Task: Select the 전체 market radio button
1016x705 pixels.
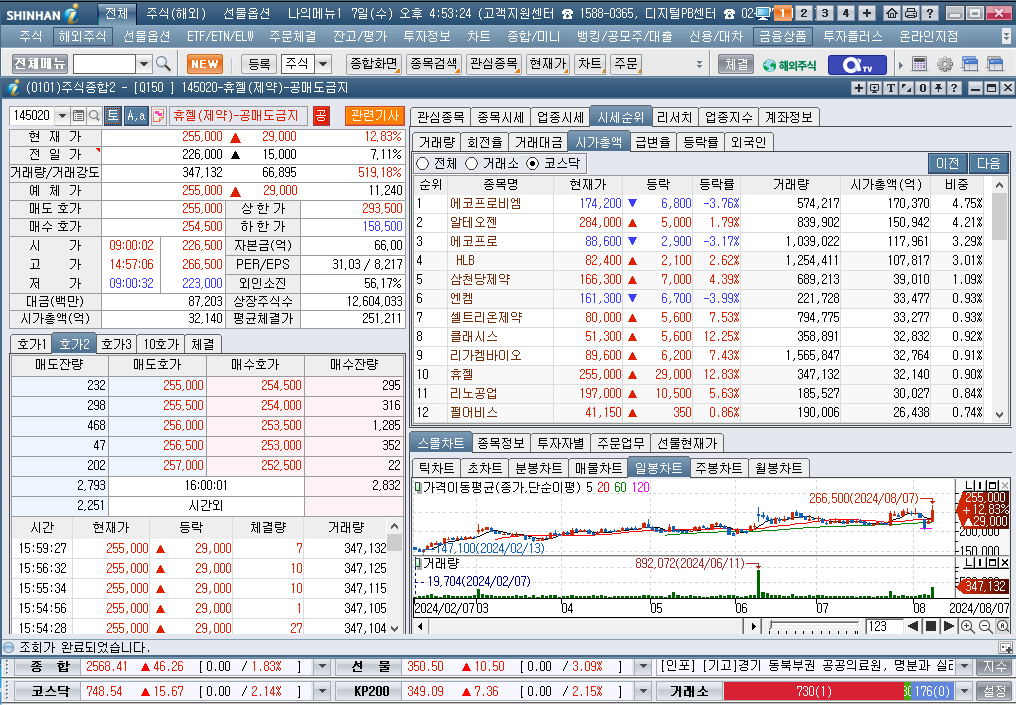Action: click(x=422, y=163)
